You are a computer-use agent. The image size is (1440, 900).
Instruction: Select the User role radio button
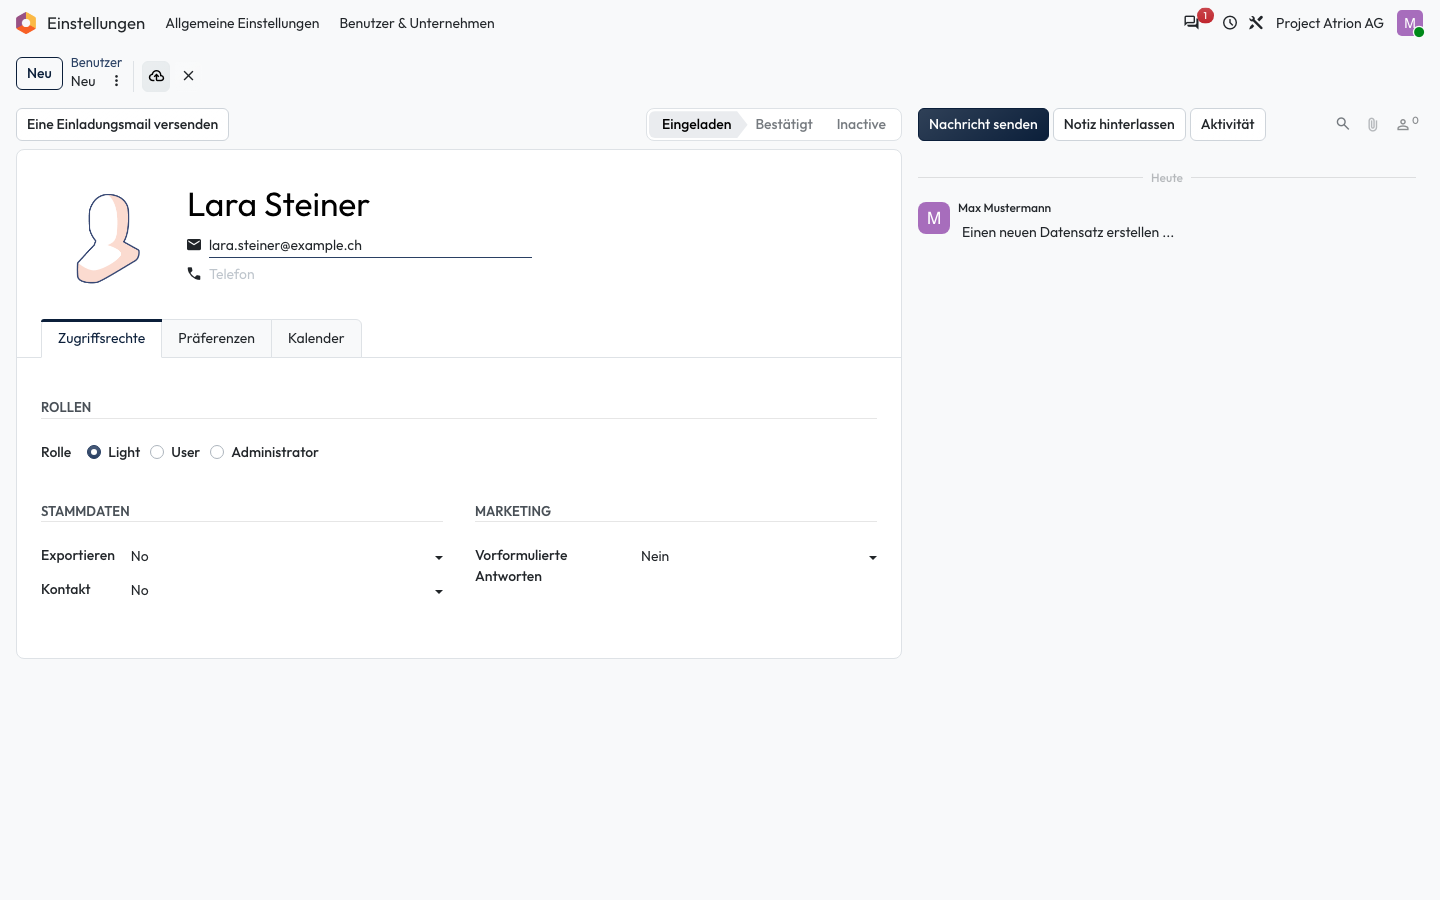(157, 452)
